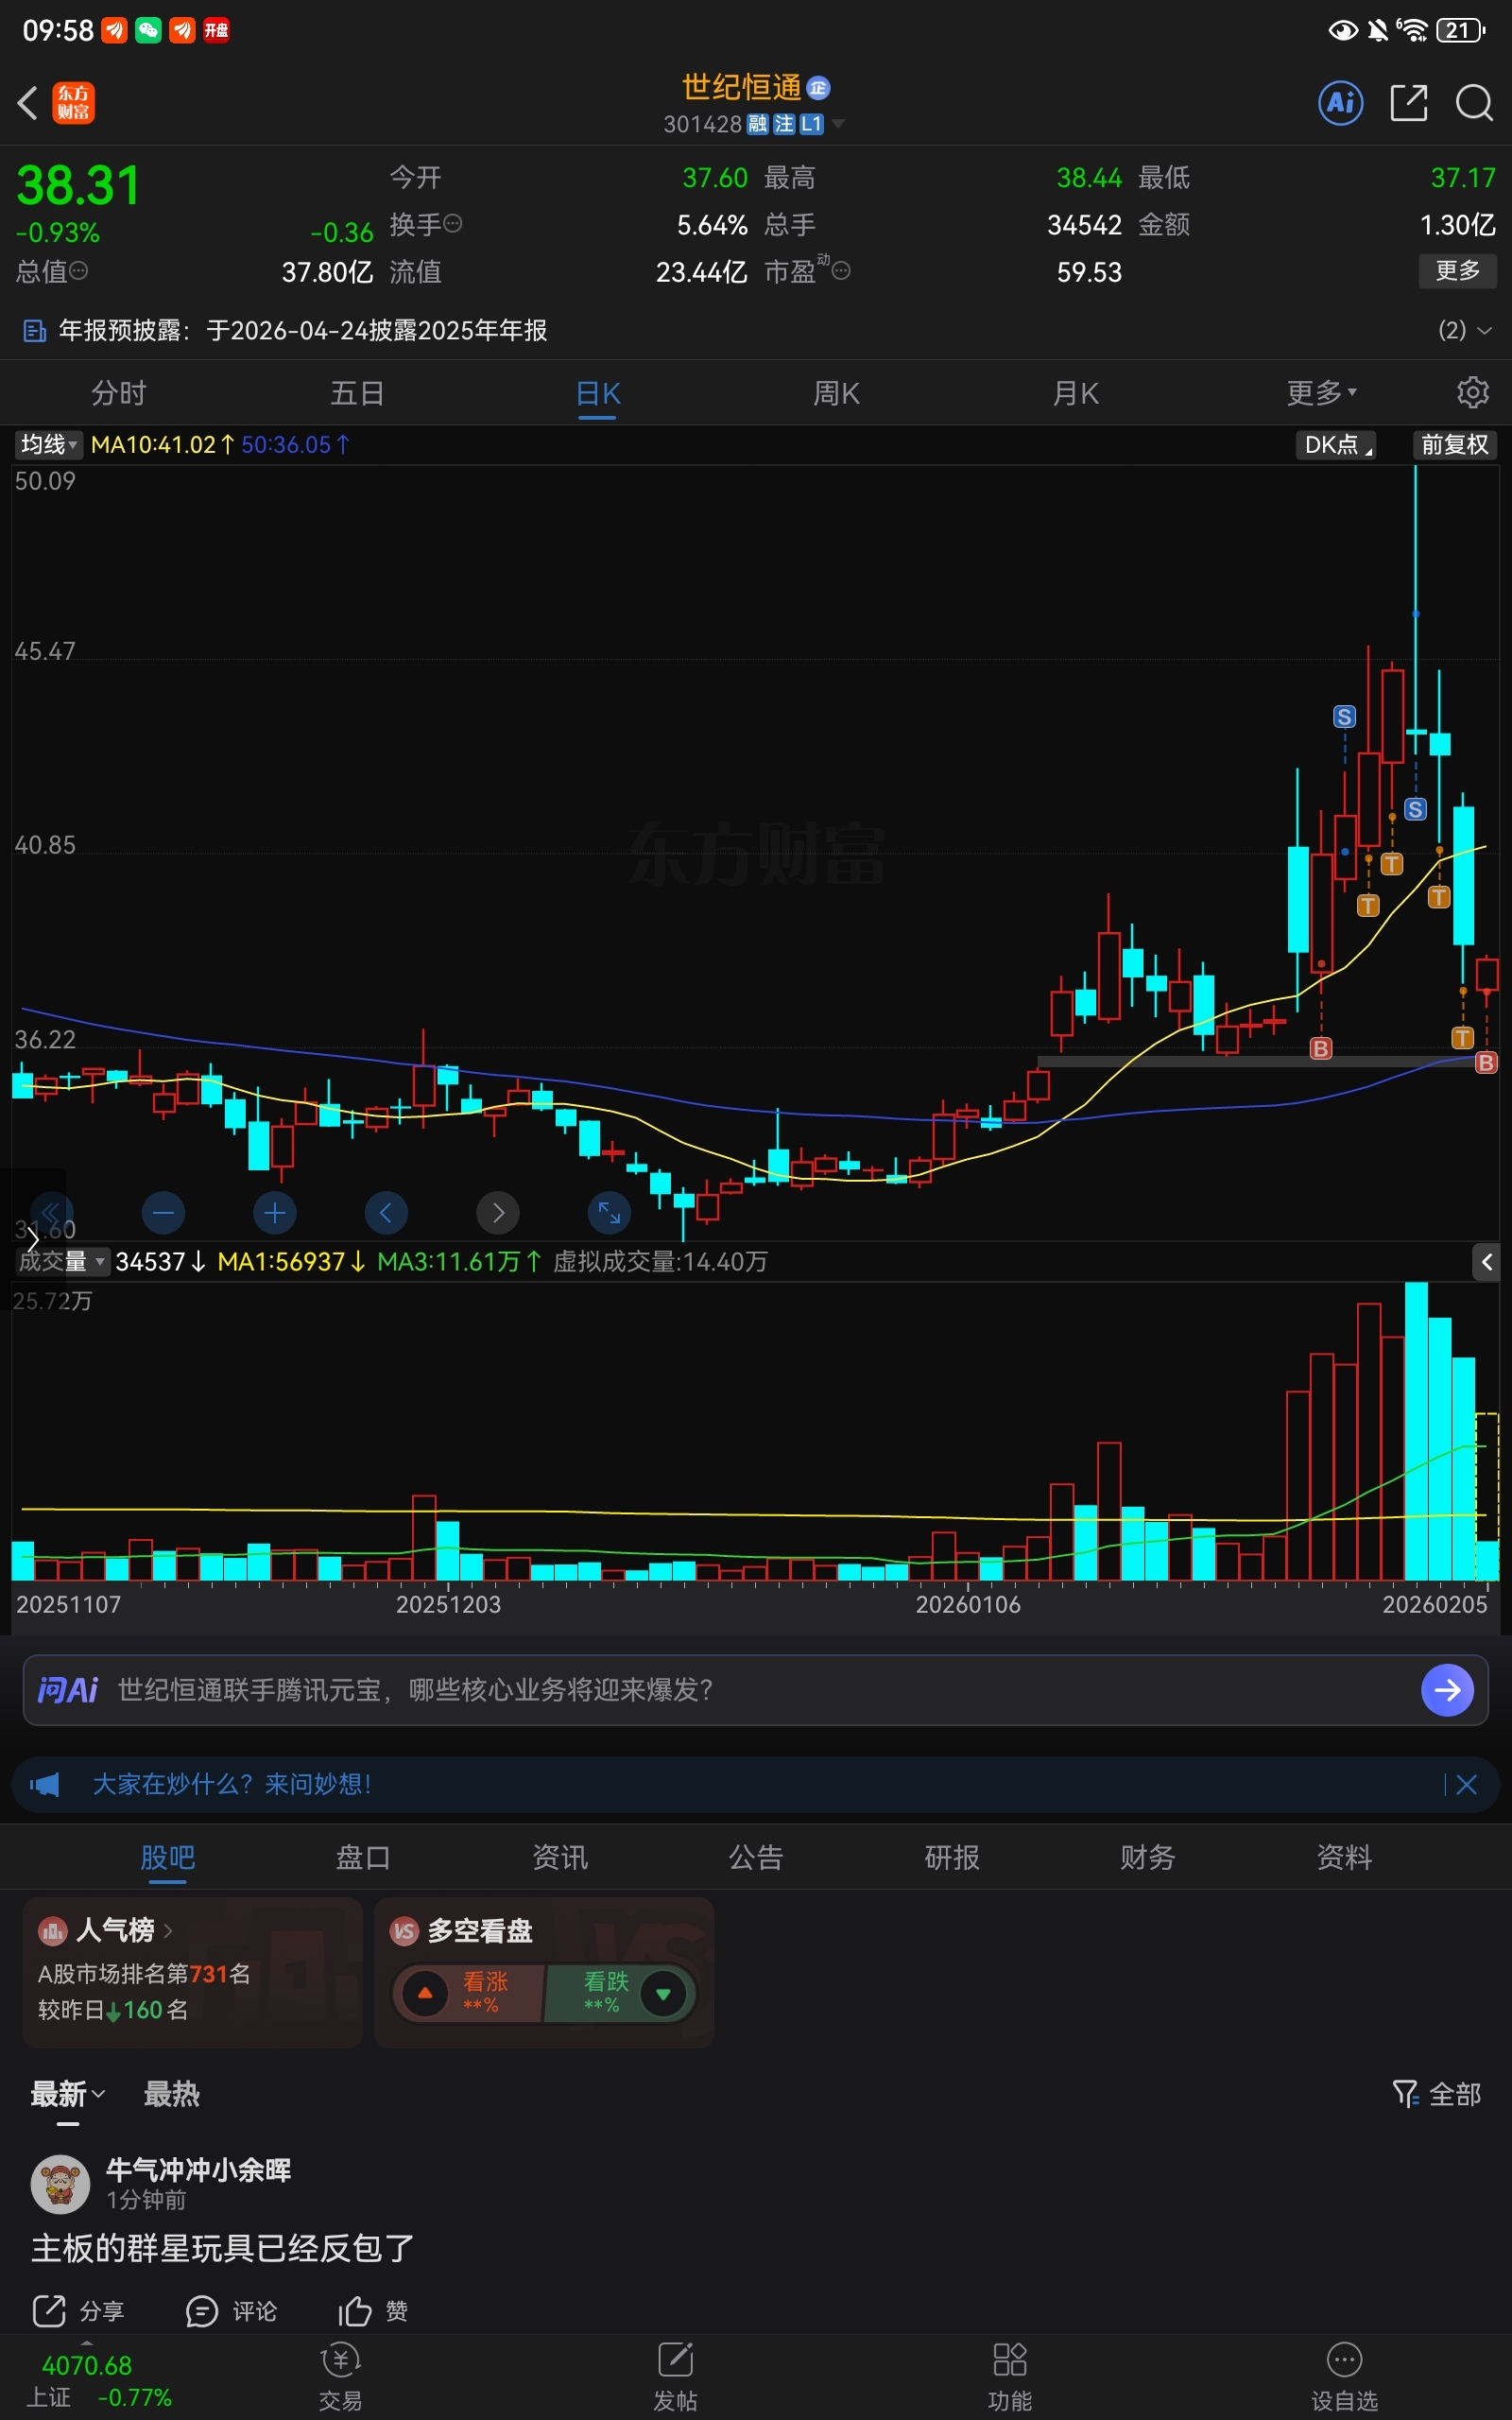The image size is (1512, 2420).
Task: Tap the zoom-out minus chart control
Action: tap(164, 1213)
